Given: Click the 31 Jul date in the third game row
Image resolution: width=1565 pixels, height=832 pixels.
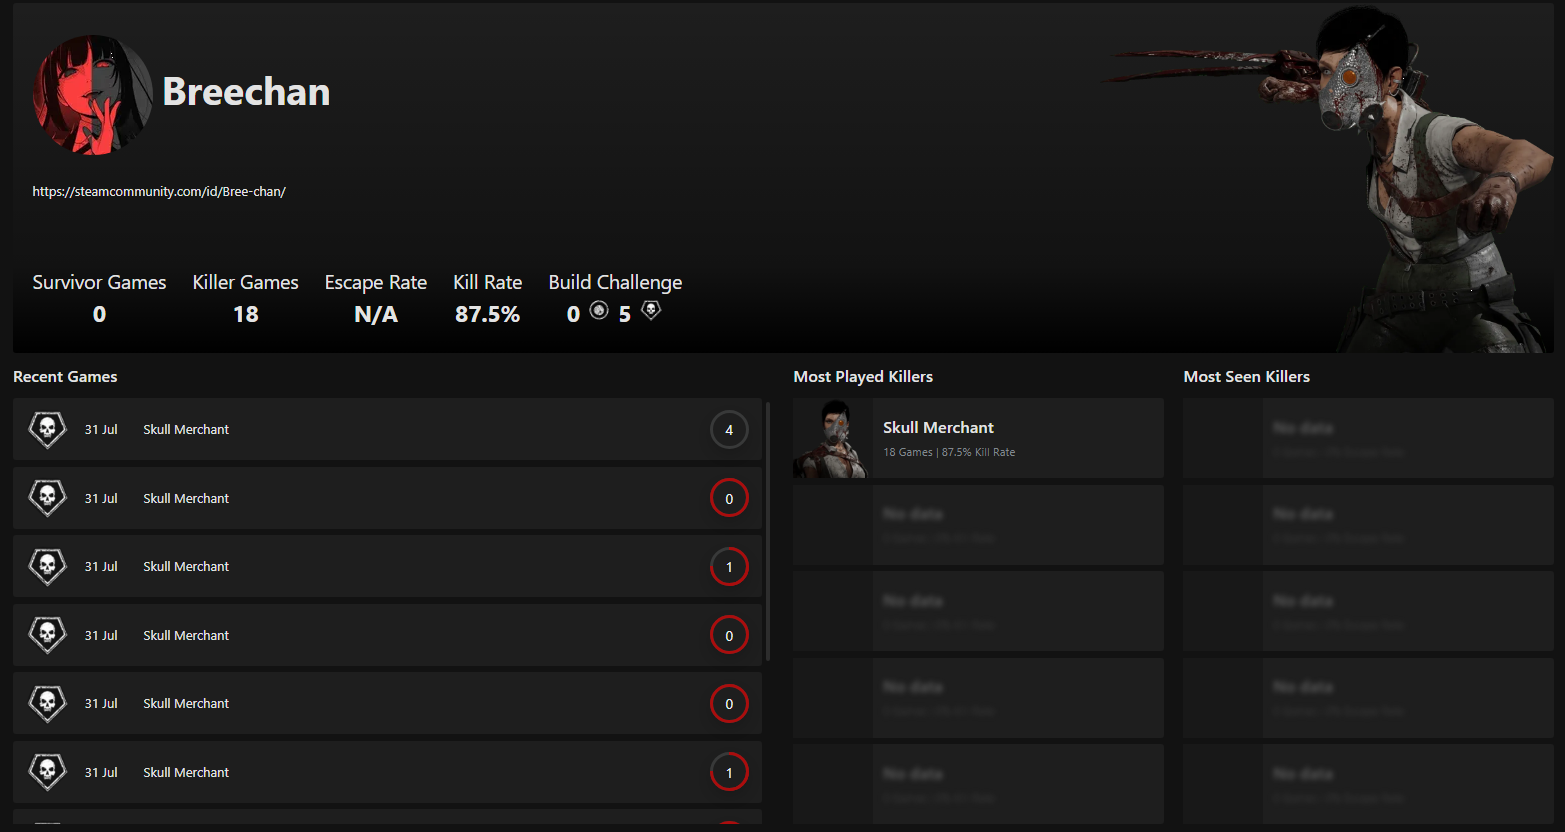Looking at the screenshot, I should click(101, 566).
